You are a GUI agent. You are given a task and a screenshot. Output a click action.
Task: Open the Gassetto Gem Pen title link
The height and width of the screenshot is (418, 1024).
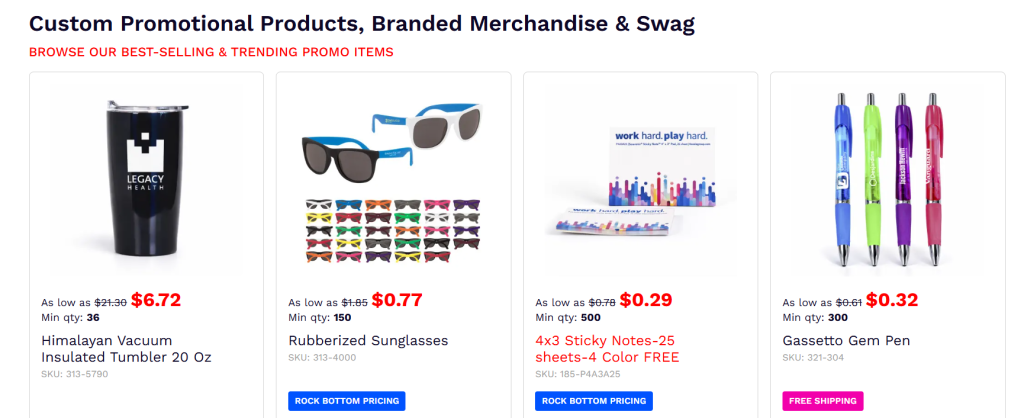tap(846, 340)
